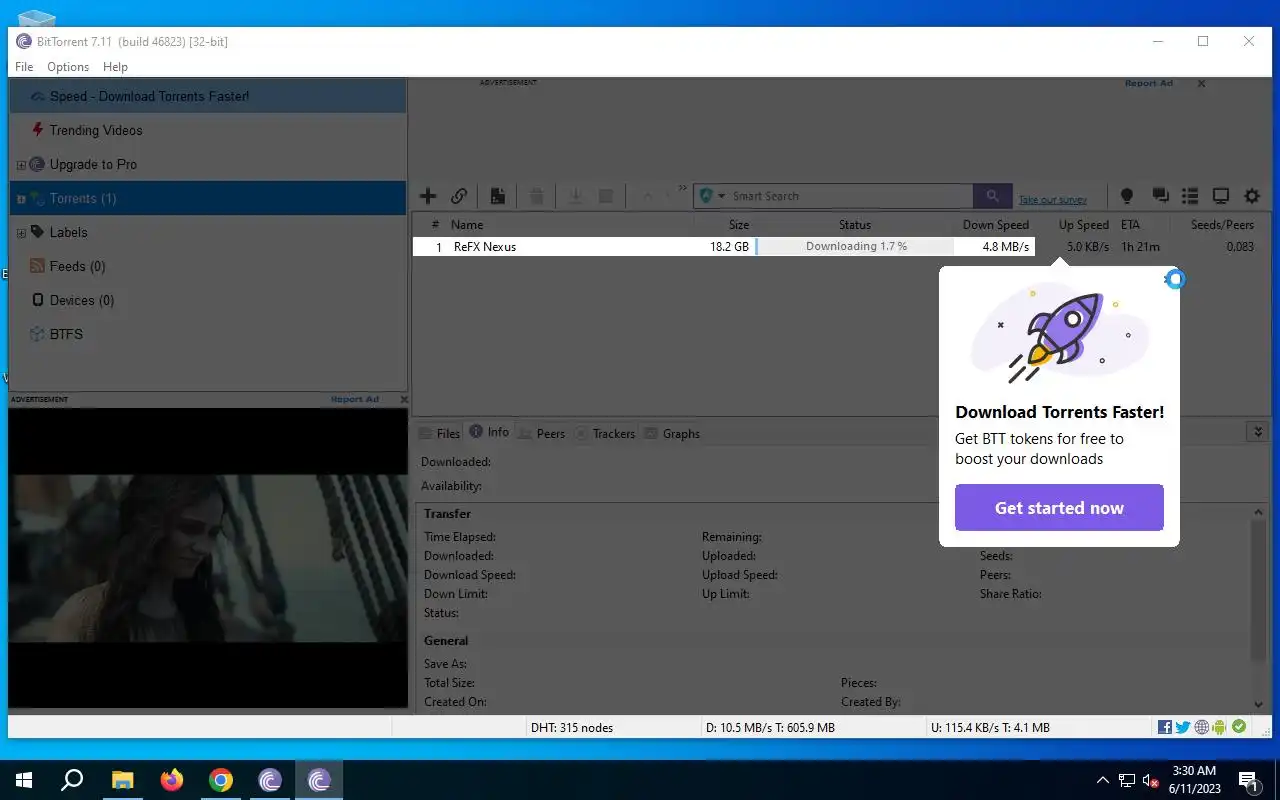The image size is (1280, 800).
Task: Click the magnifier search button
Action: (x=992, y=196)
